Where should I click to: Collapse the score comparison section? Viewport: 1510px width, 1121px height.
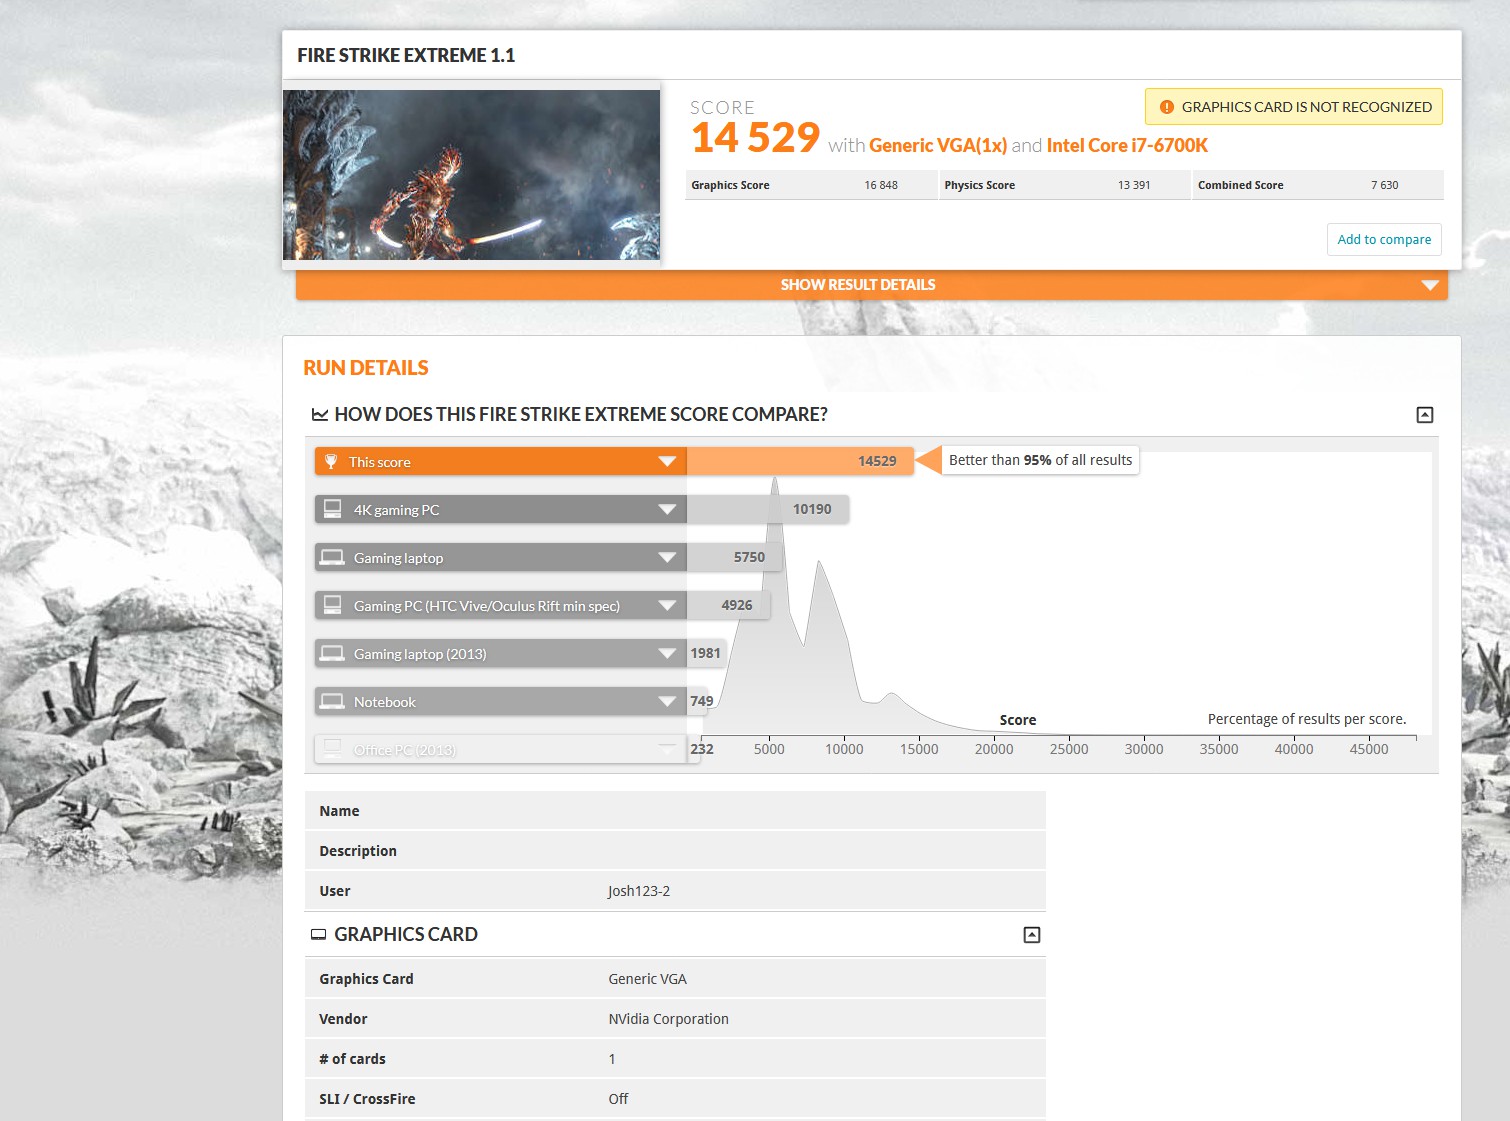(x=1425, y=415)
